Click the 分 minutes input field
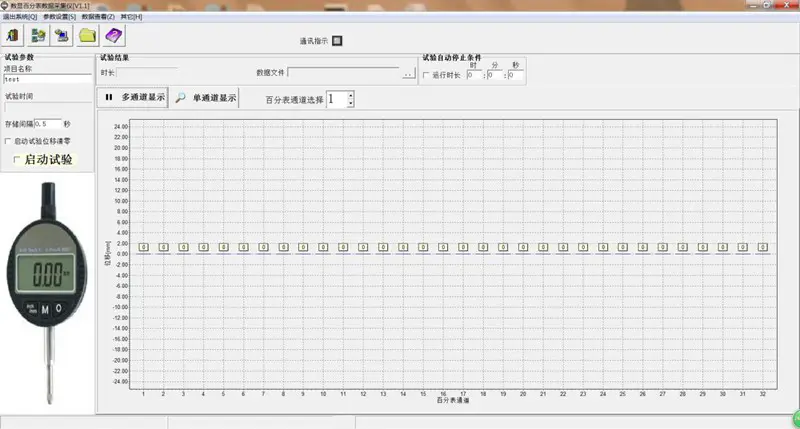Viewport: 800px width, 429px height. 494,75
